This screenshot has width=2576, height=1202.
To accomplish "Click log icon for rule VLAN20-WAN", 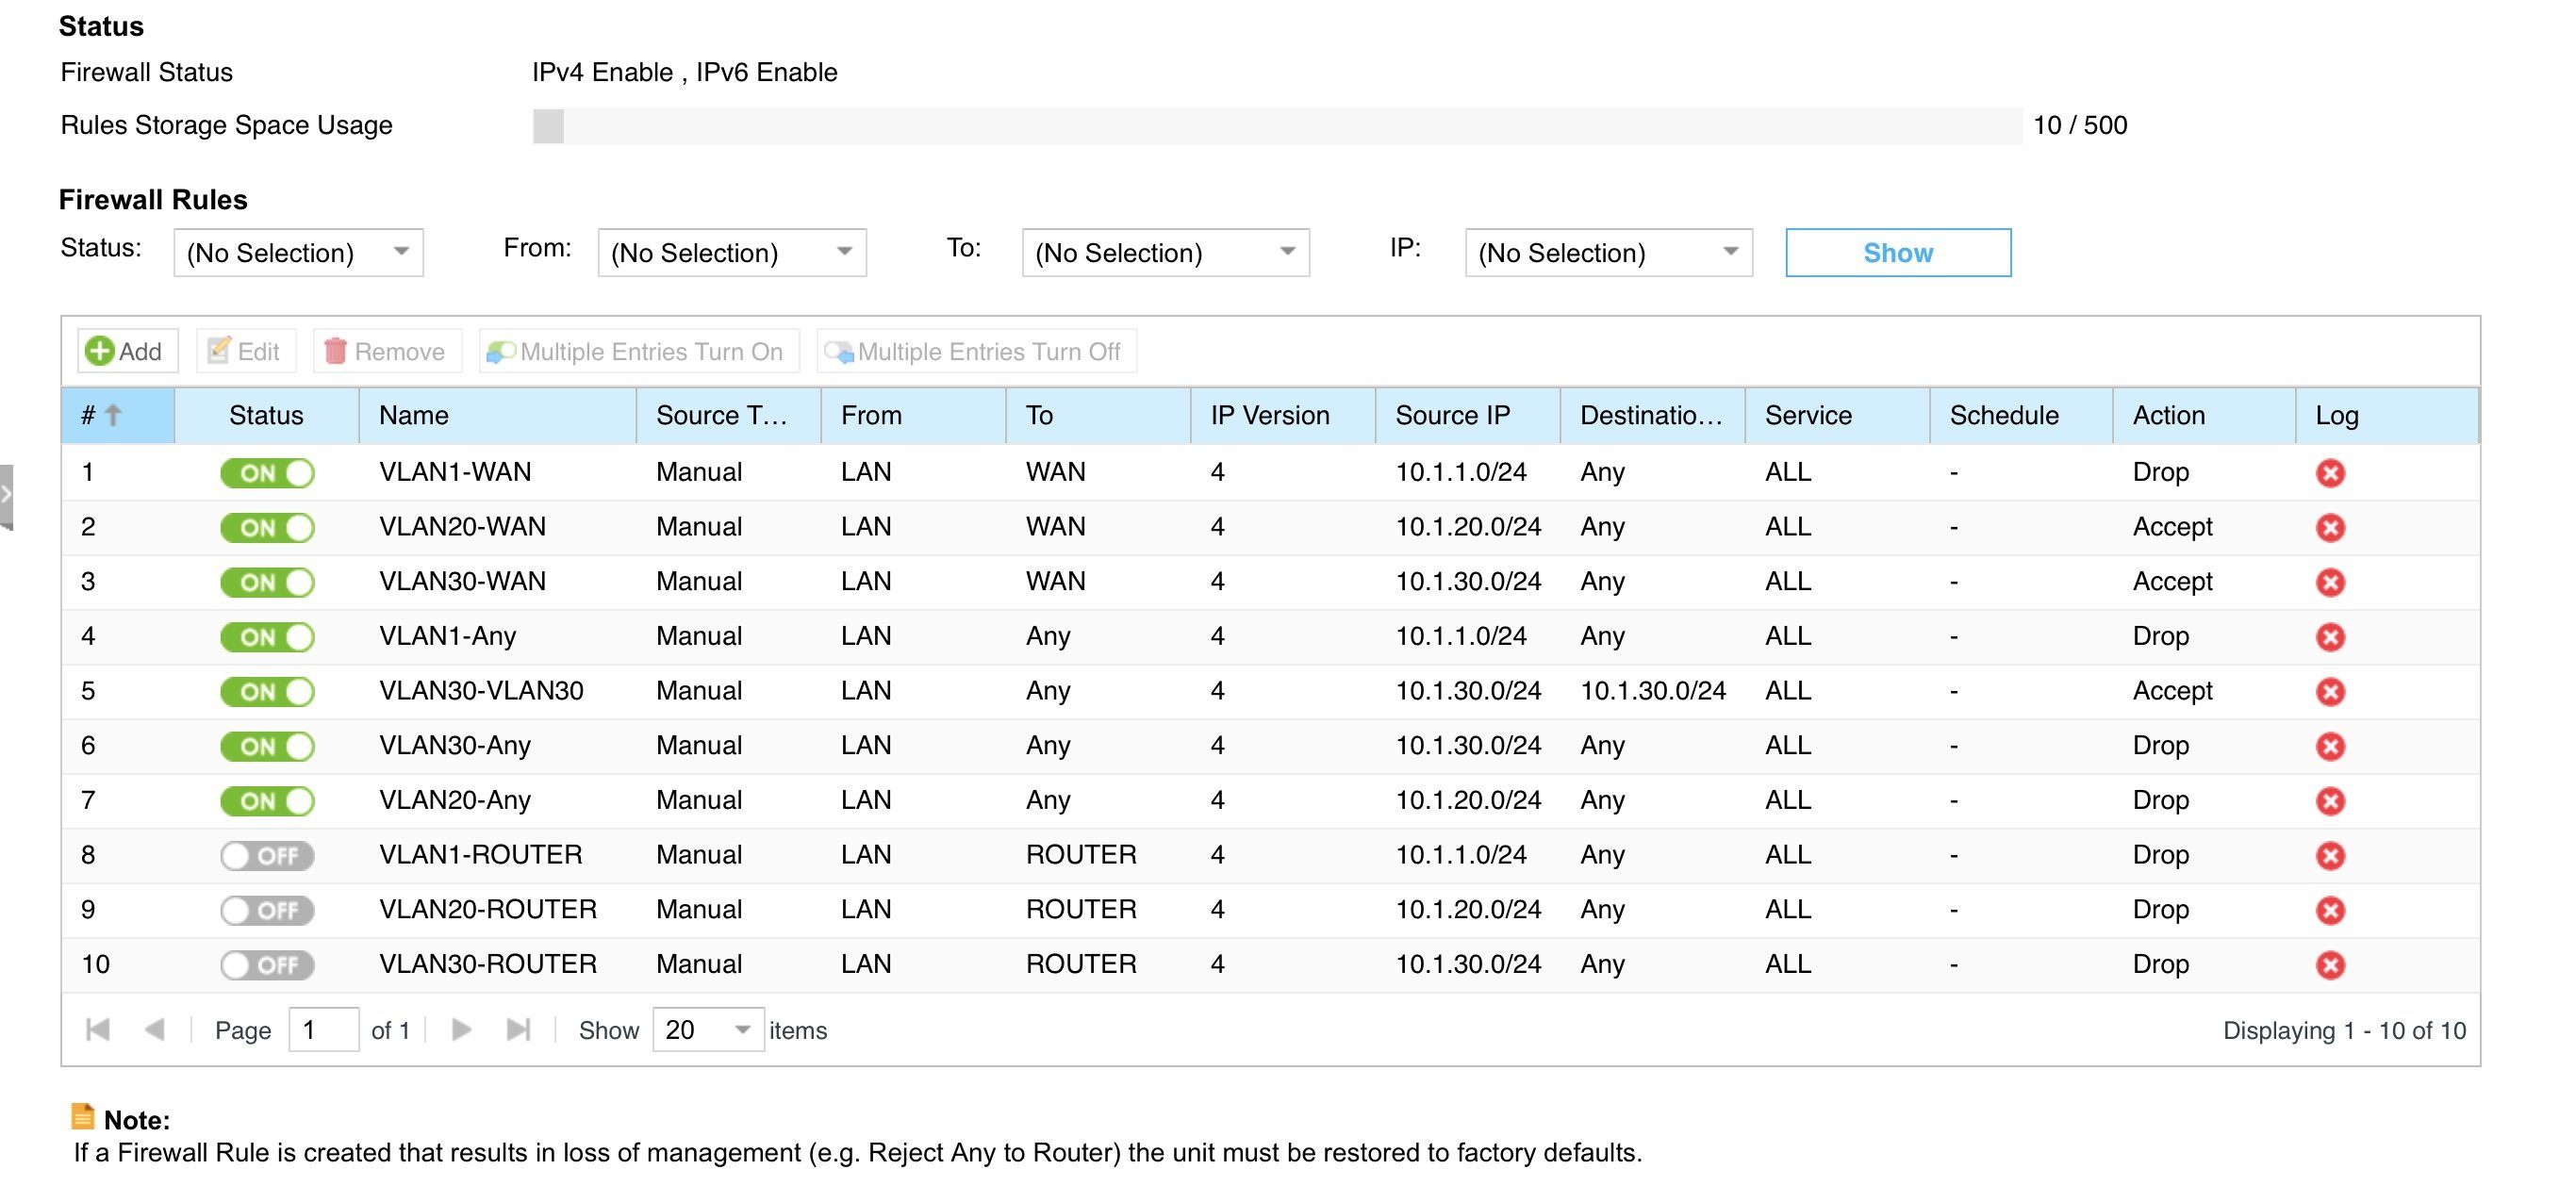I will click(x=2330, y=528).
